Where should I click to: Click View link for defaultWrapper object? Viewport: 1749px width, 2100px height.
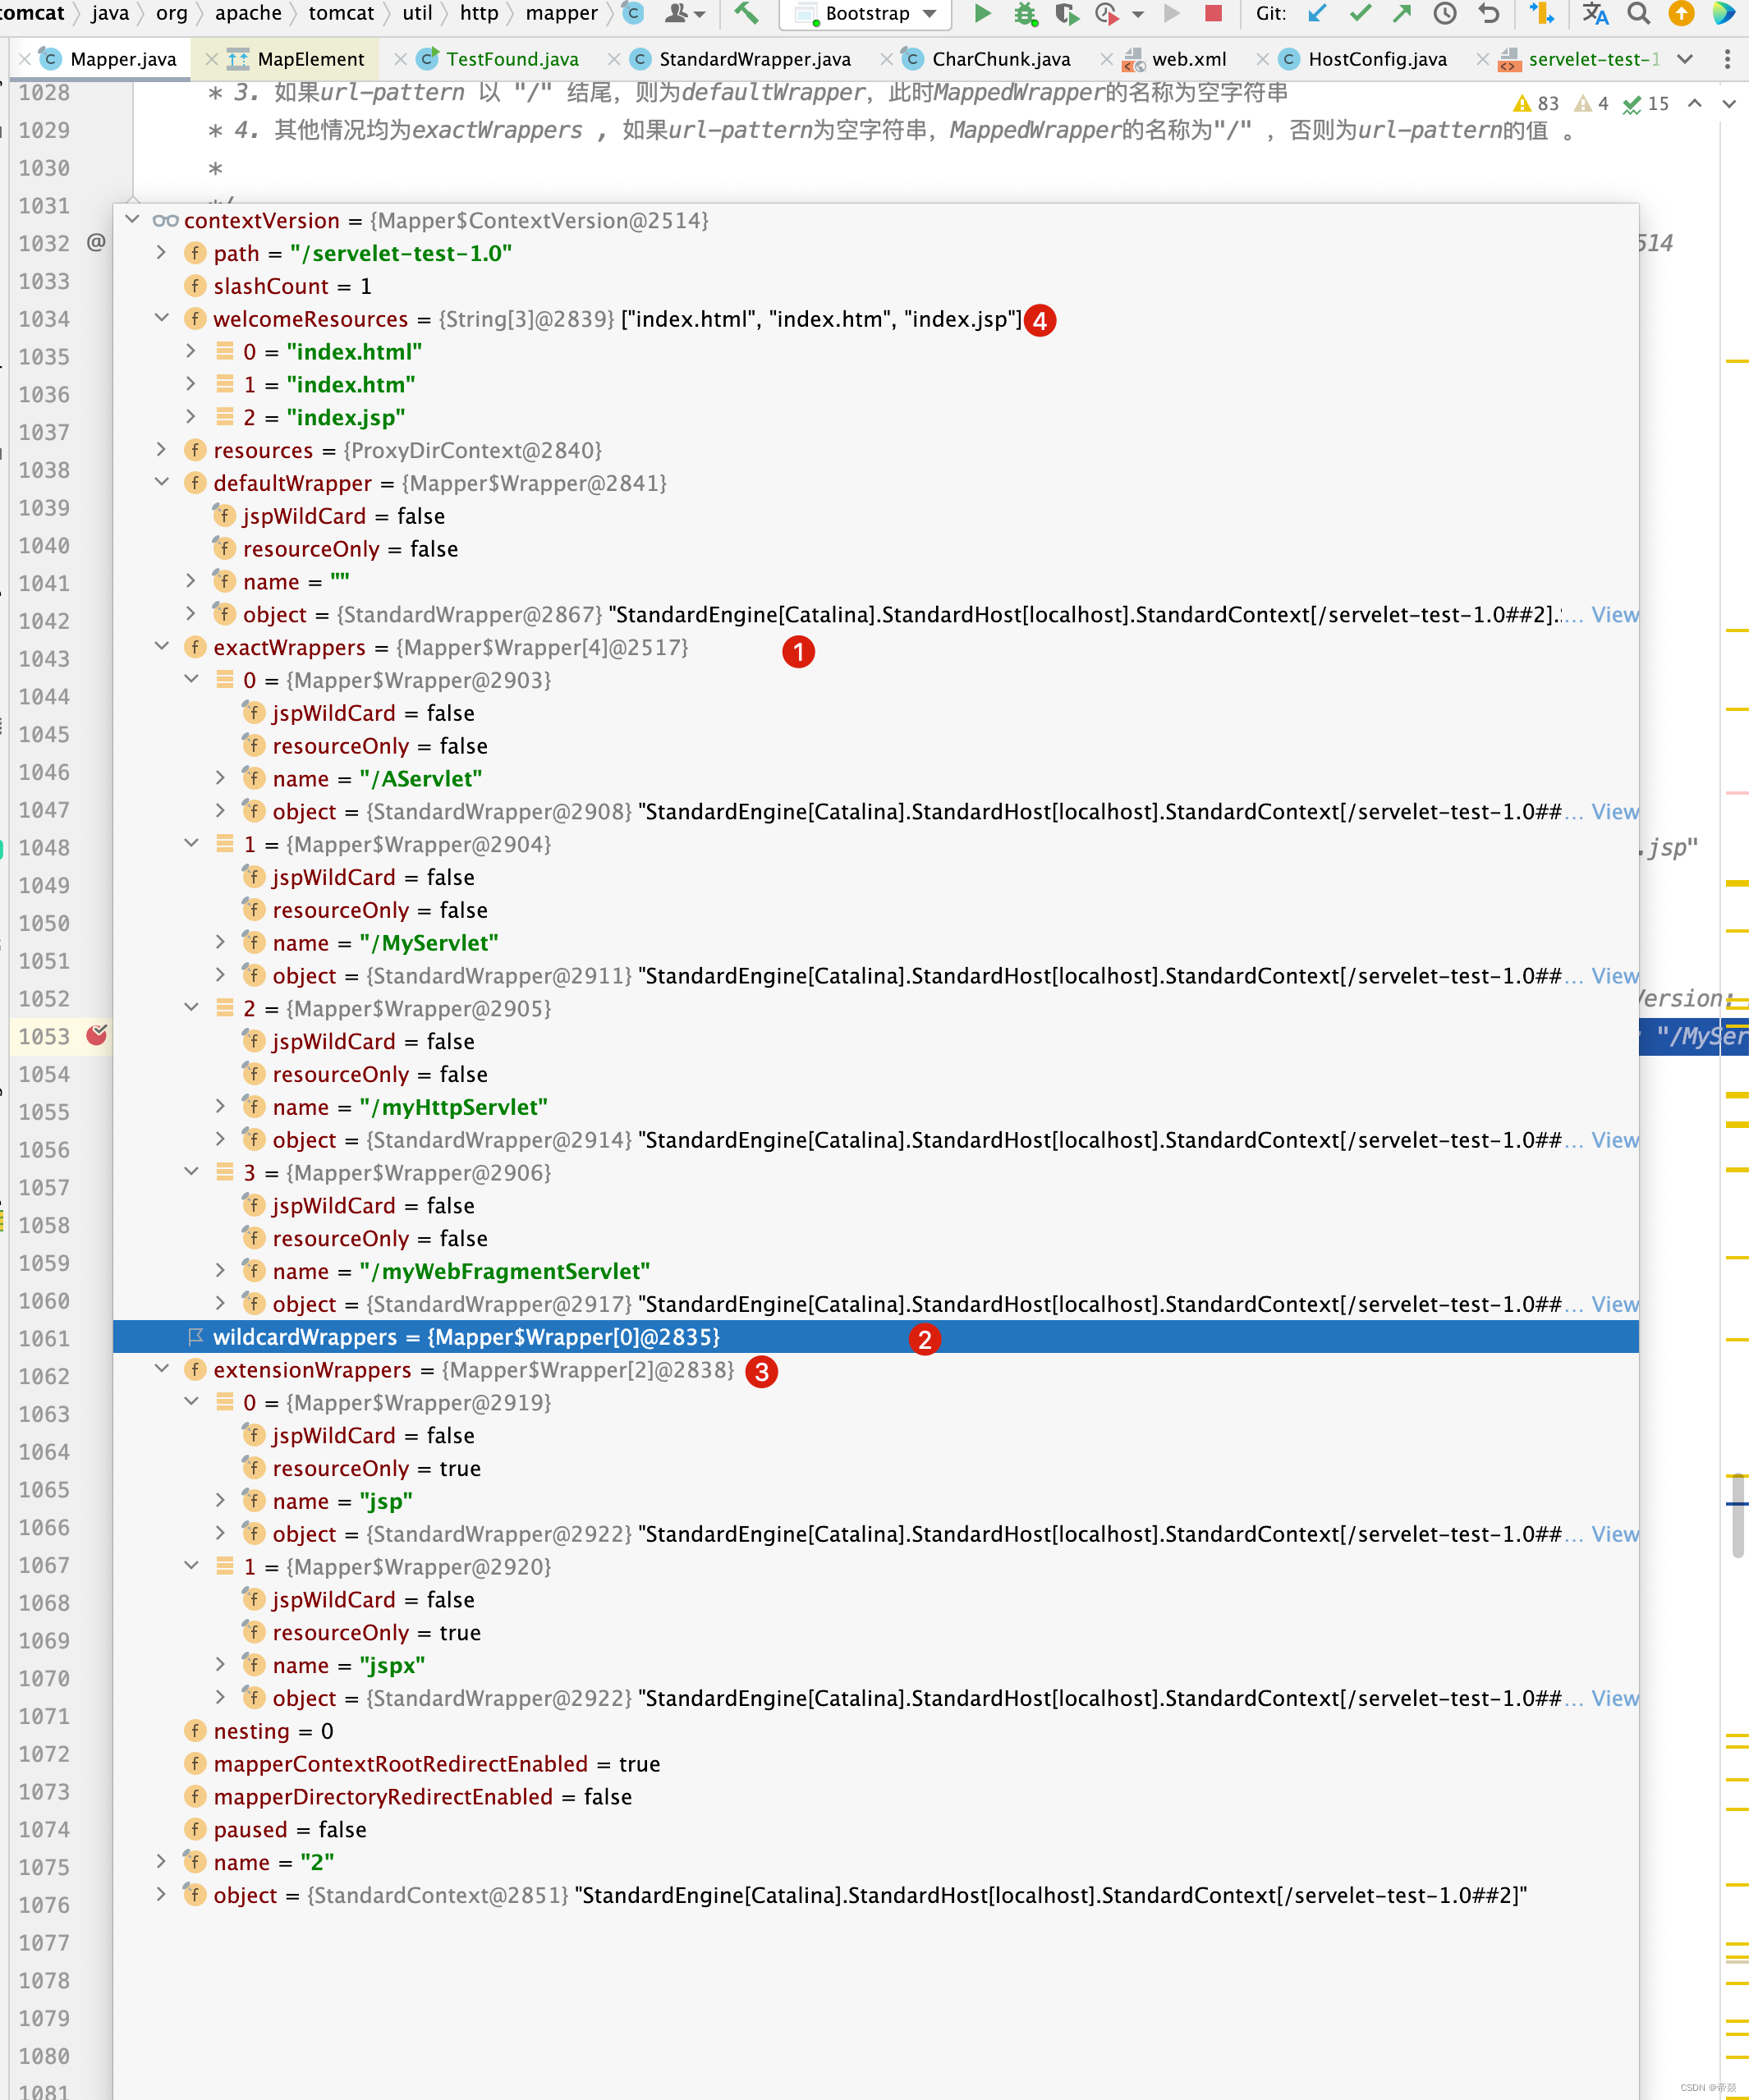click(1614, 614)
